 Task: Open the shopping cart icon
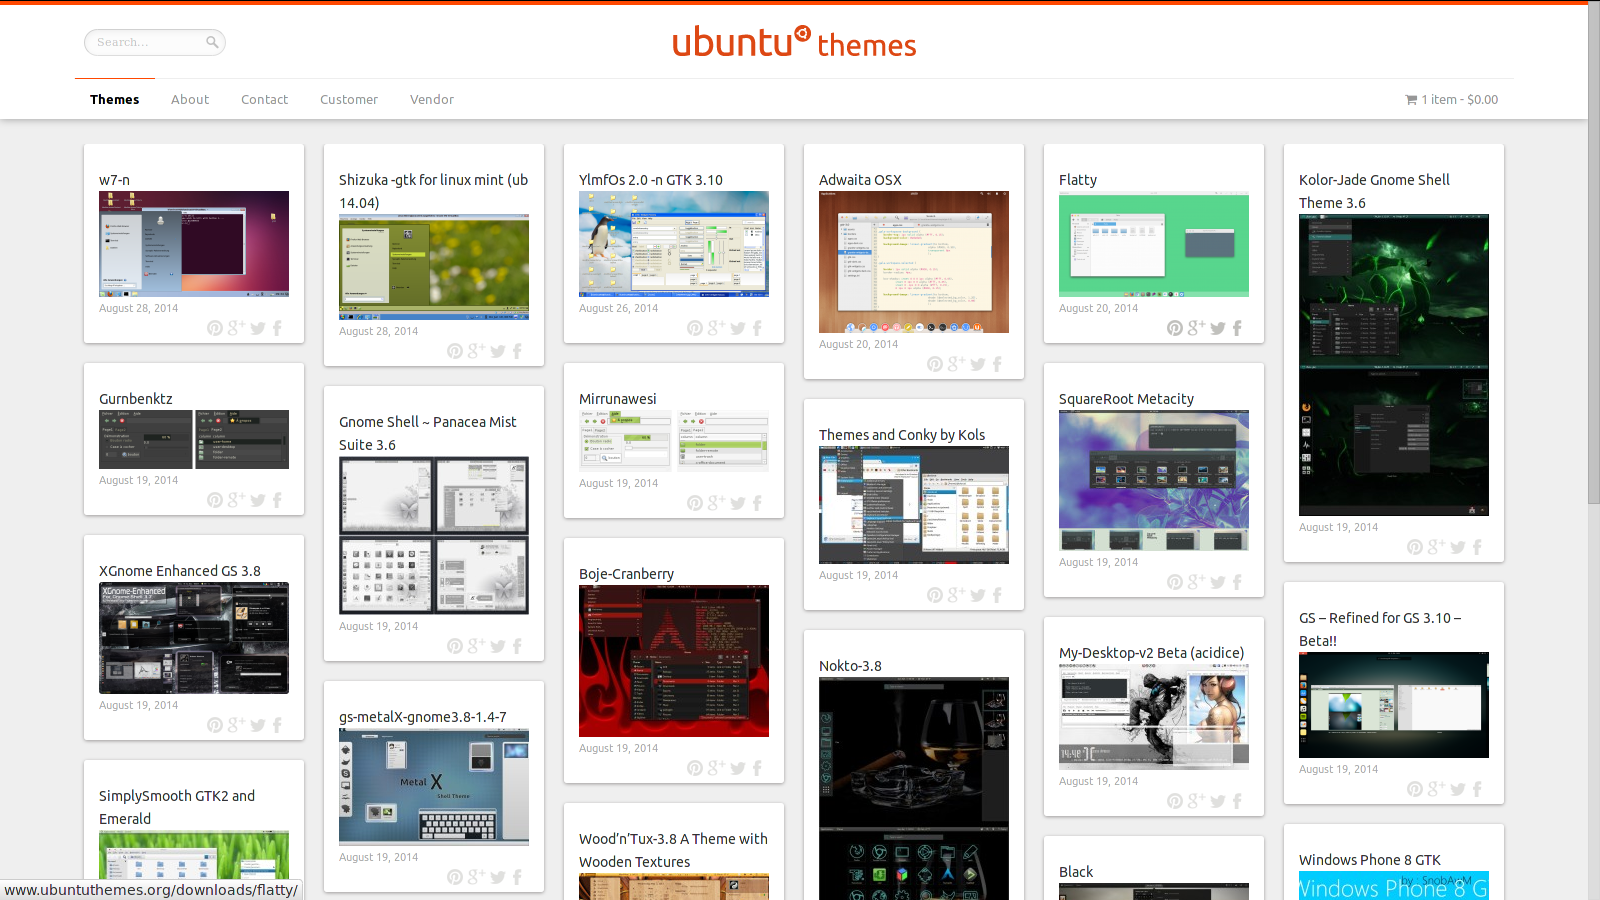point(1411,100)
